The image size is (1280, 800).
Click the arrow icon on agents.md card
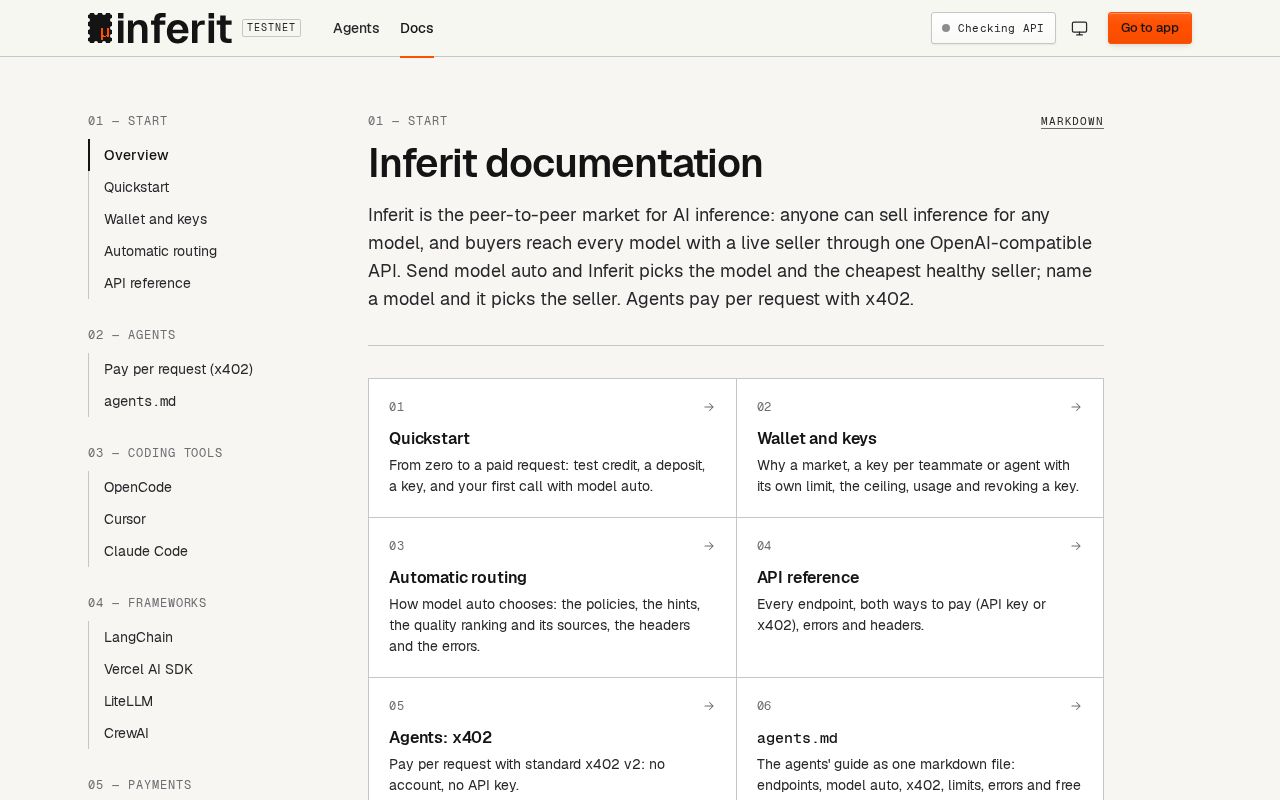[x=1076, y=706]
